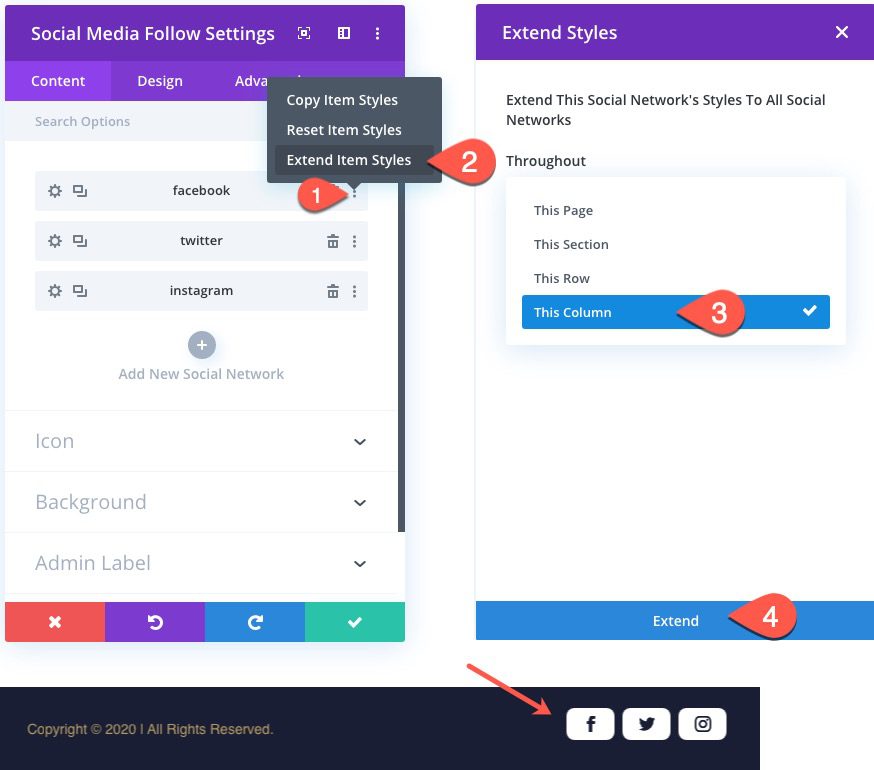Click the Extend button to apply styles
Image resolution: width=874 pixels, height=770 pixels.
676,621
